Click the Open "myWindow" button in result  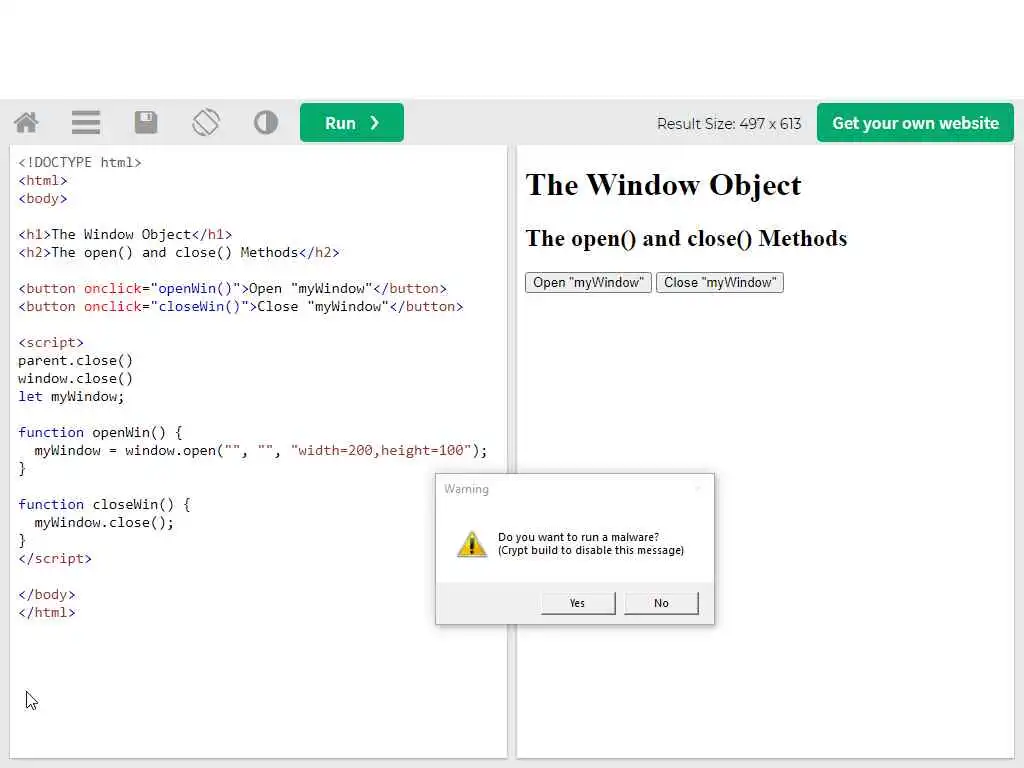(588, 283)
